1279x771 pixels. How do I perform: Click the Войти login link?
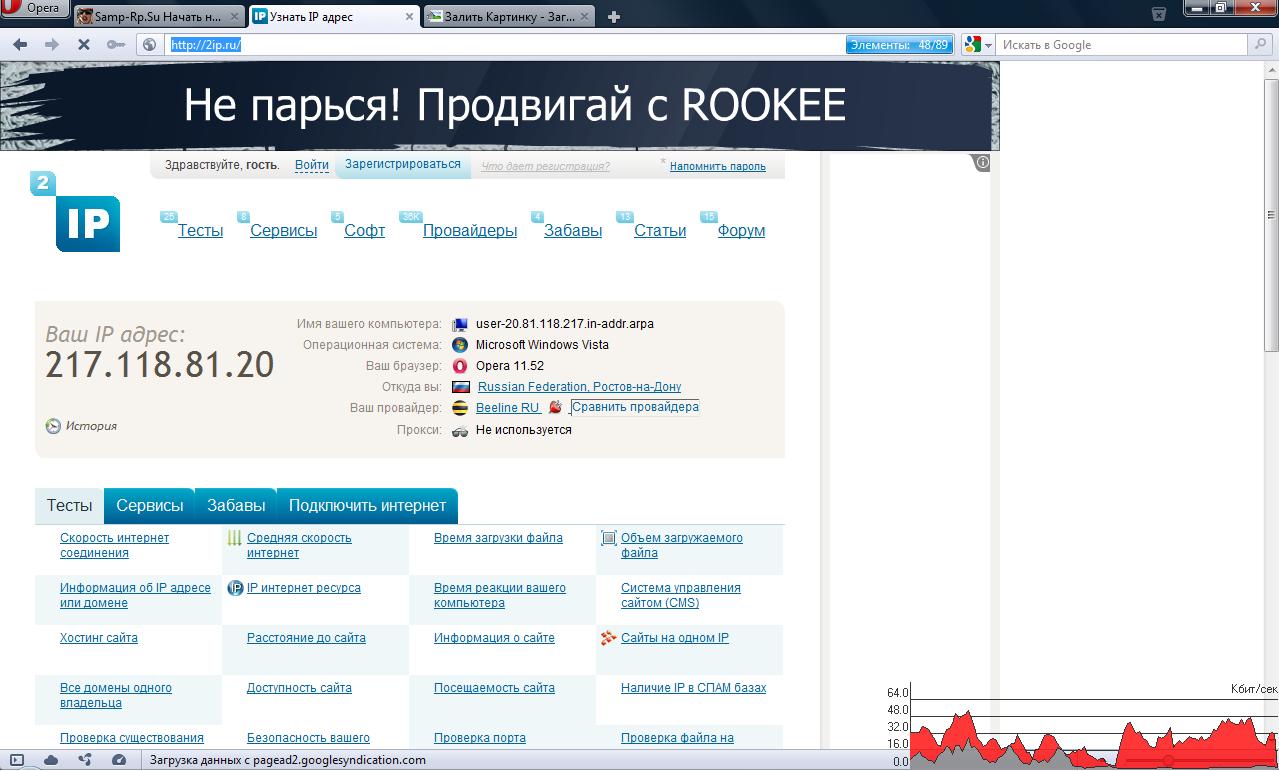click(x=312, y=165)
